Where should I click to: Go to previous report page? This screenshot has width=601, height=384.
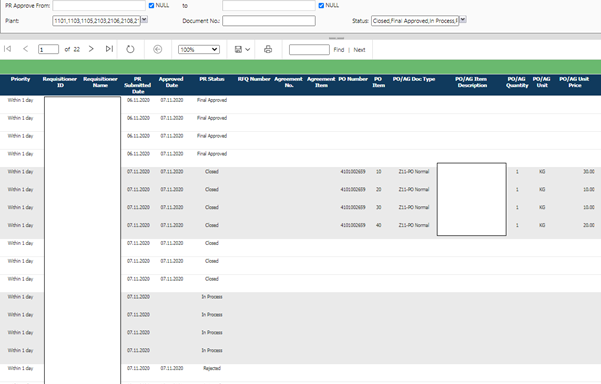point(26,49)
